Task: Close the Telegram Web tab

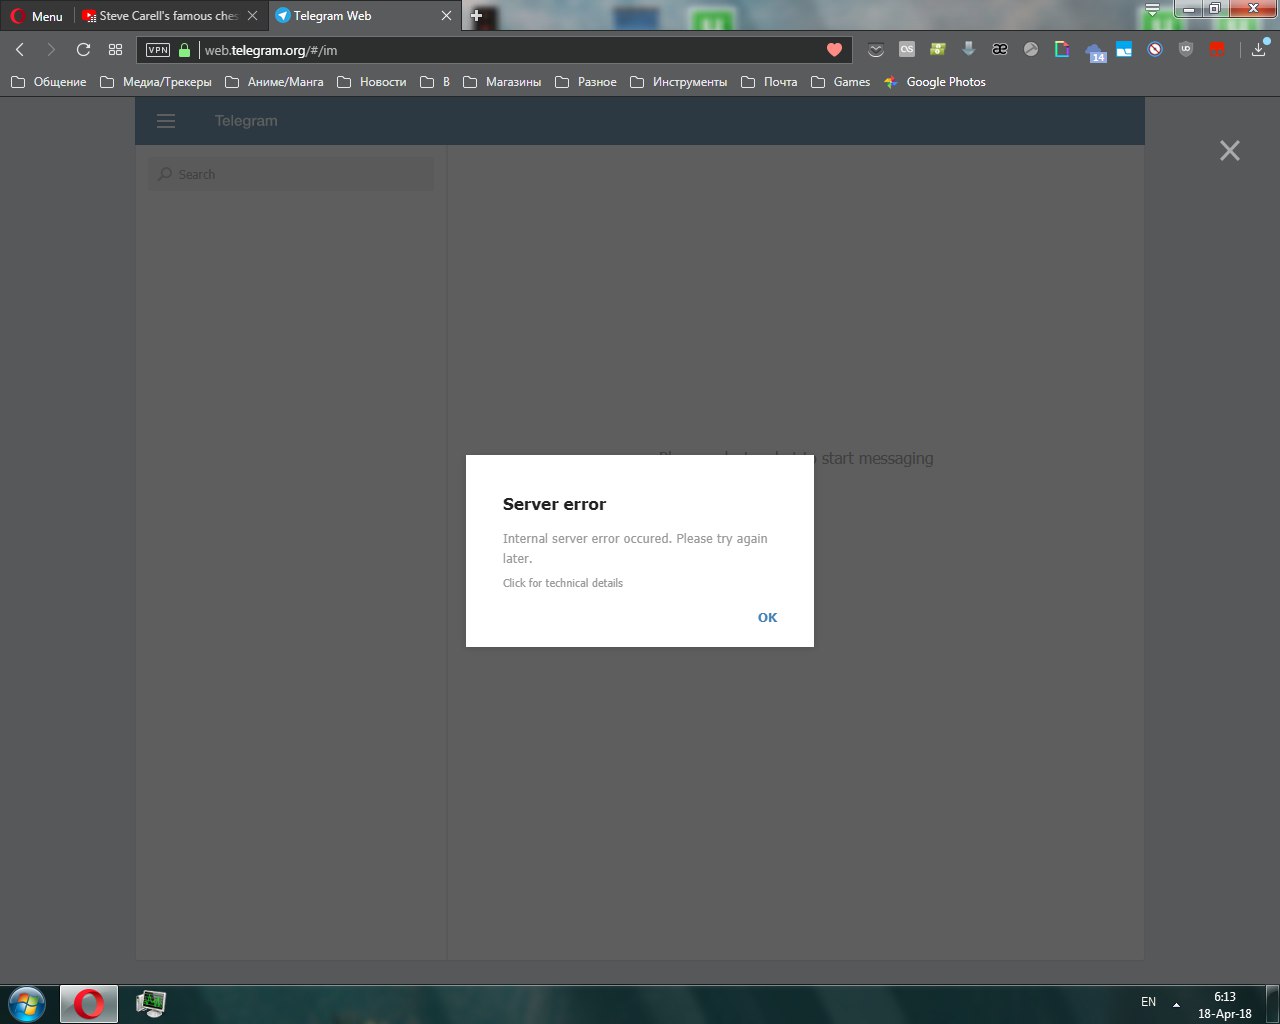Action: (447, 16)
